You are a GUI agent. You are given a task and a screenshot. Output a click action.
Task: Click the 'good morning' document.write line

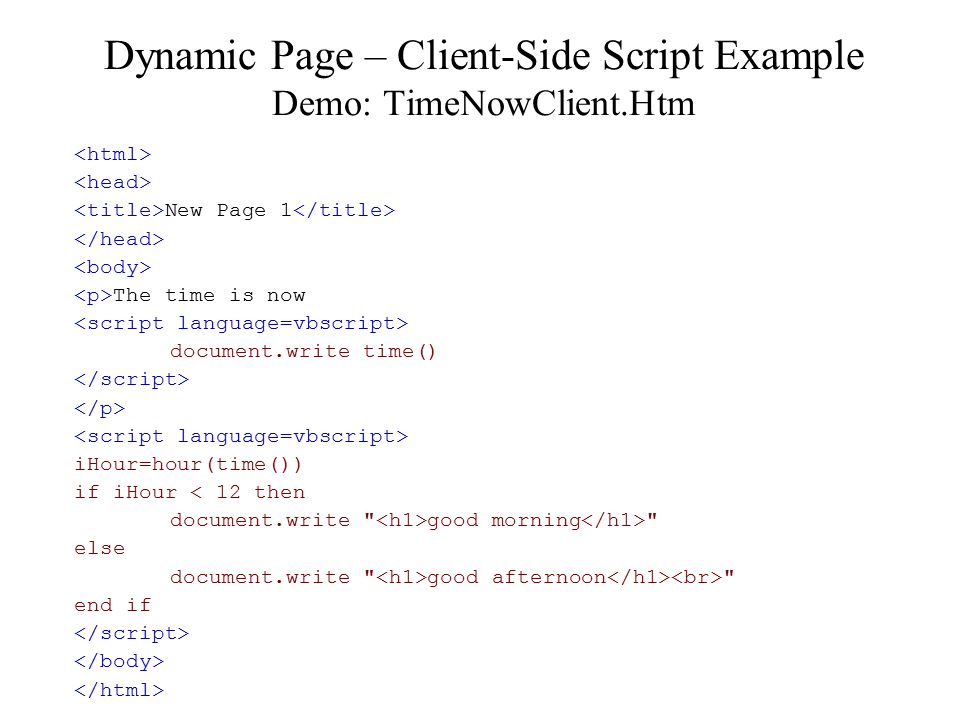click(x=414, y=521)
